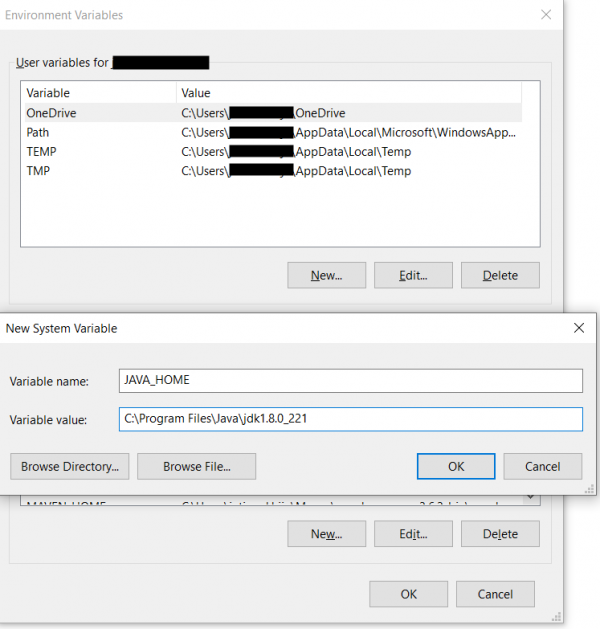Click OK in New System Variable dialog
The height and width of the screenshot is (629, 600).
tap(456, 466)
